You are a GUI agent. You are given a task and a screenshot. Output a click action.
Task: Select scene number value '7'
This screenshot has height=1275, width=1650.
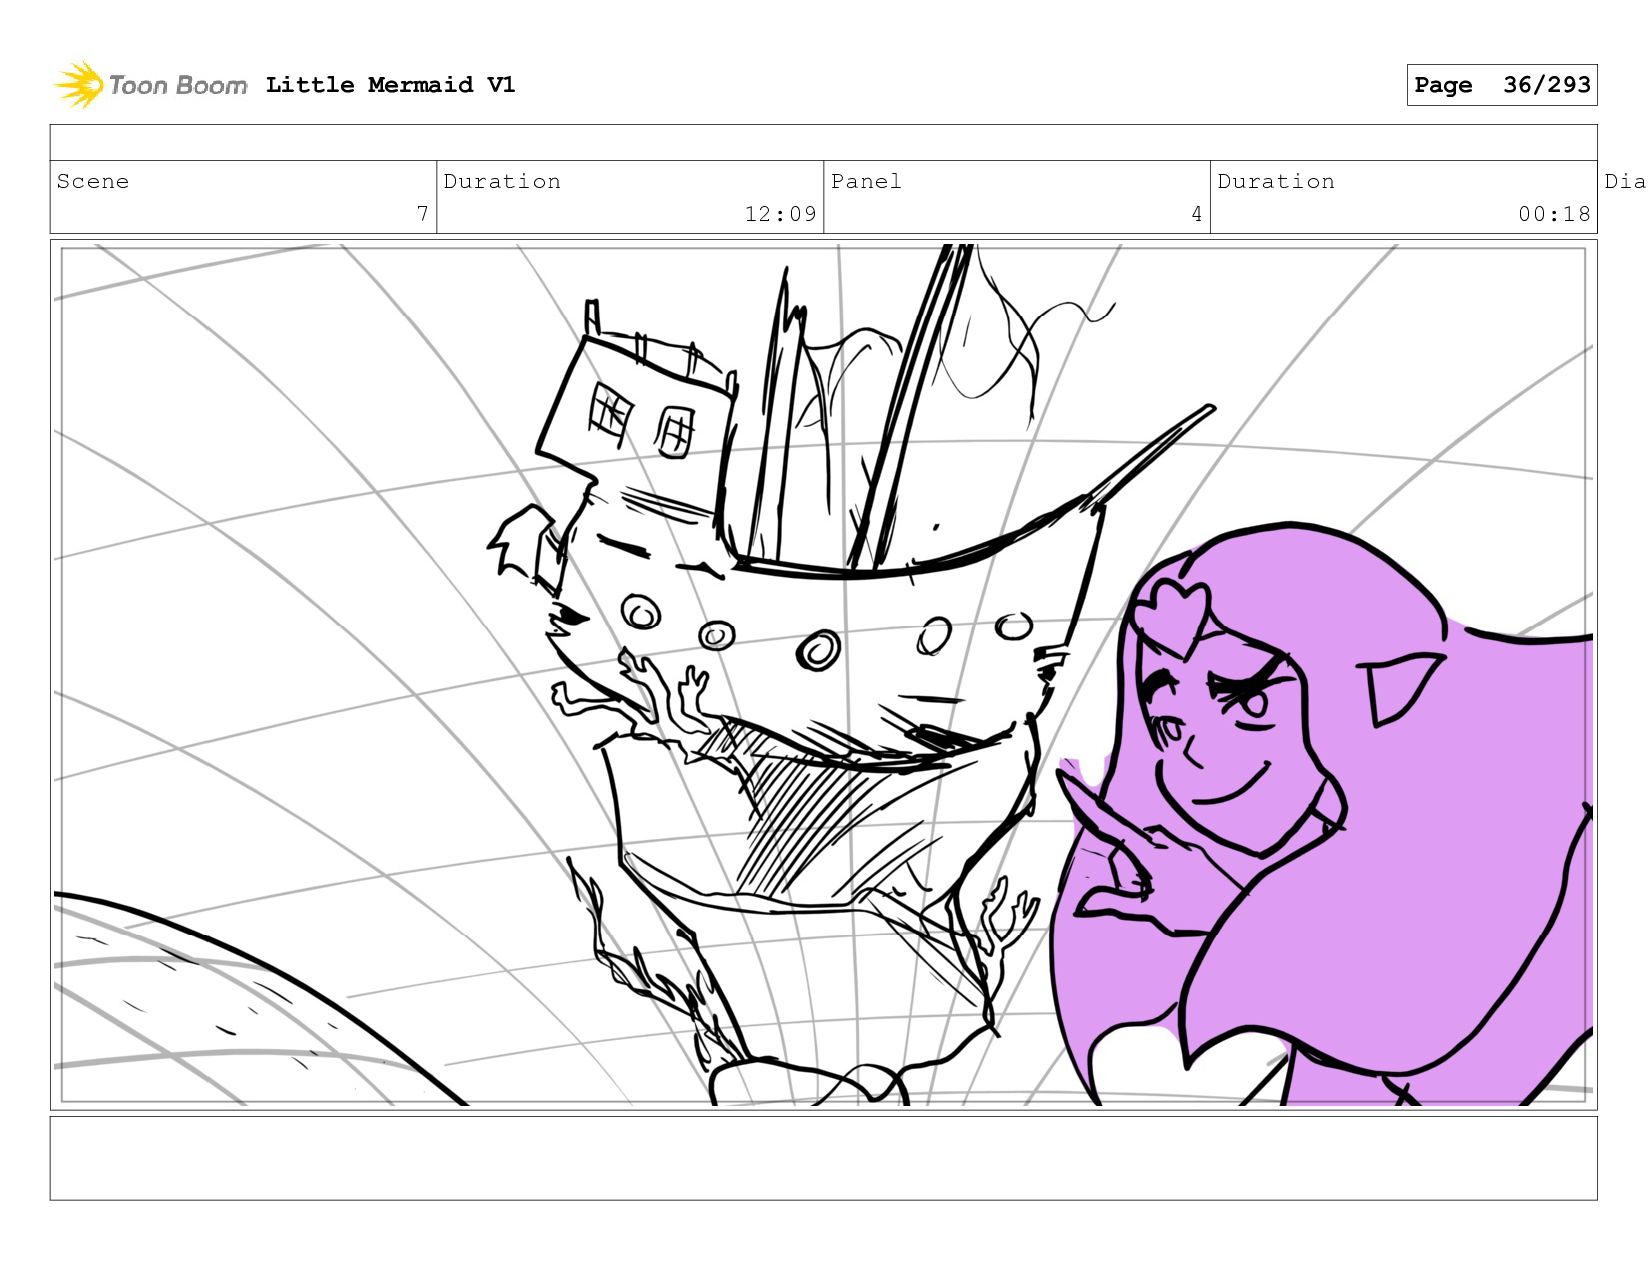click(x=422, y=214)
